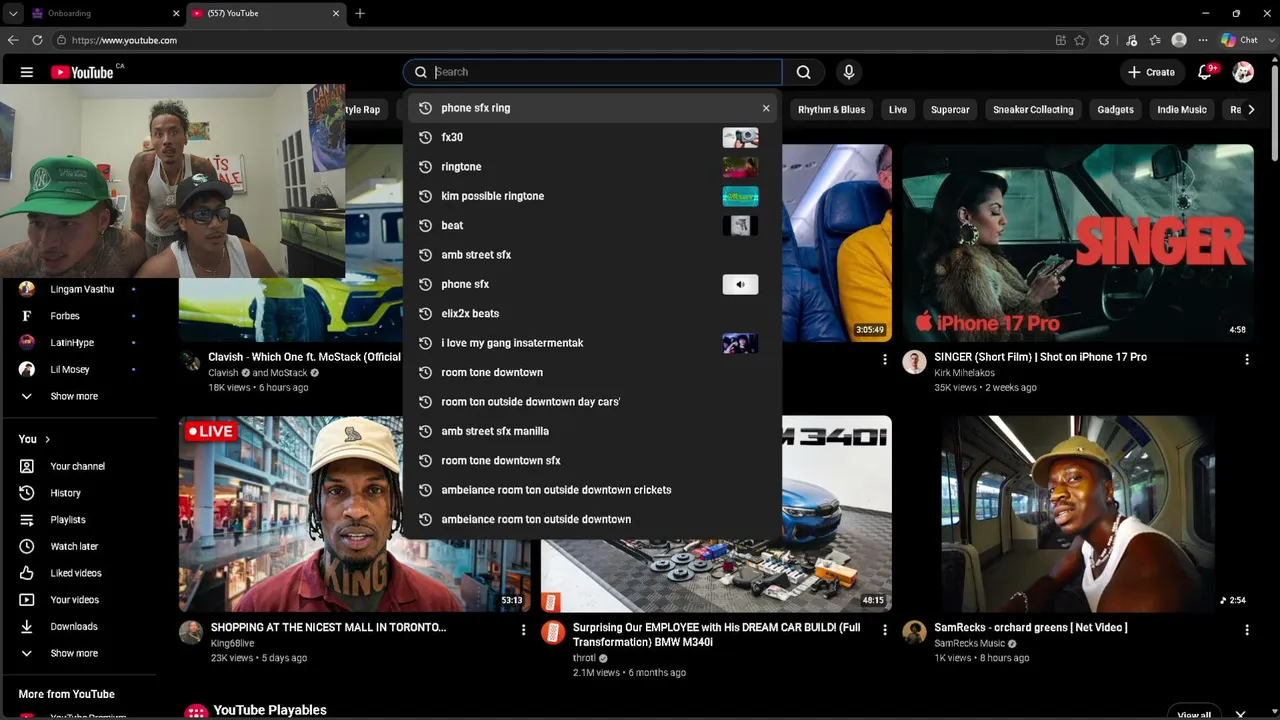The image size is (1280, 720).
Task: Choose the 'elix2x beats' search suggestion
Action: pyautogui.click(x=592, y=313)
